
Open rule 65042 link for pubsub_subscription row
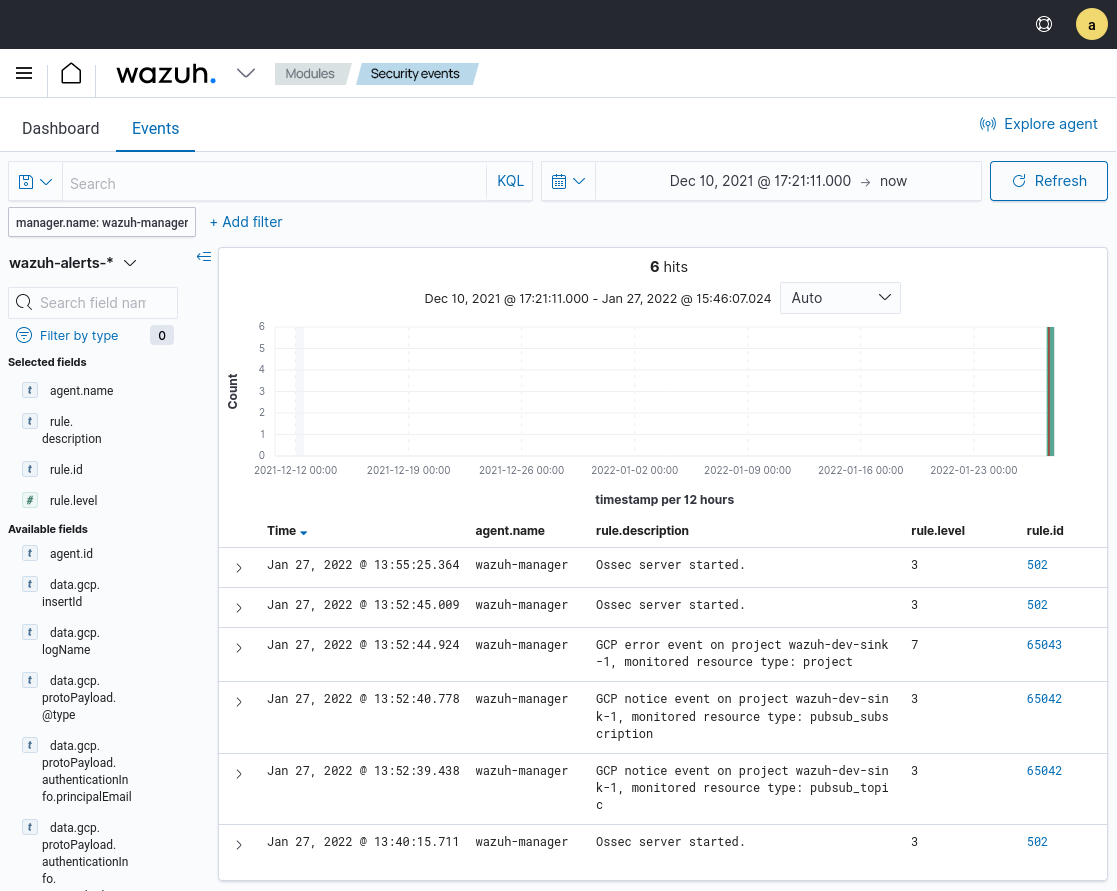(1044, 699)
